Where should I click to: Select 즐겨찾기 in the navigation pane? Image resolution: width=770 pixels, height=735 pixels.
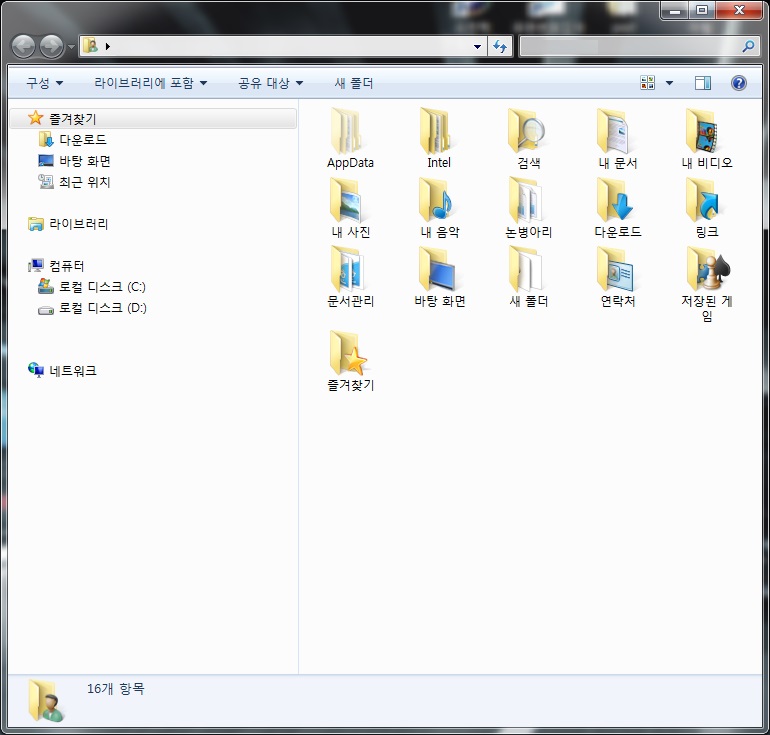(x=153, y=118)
